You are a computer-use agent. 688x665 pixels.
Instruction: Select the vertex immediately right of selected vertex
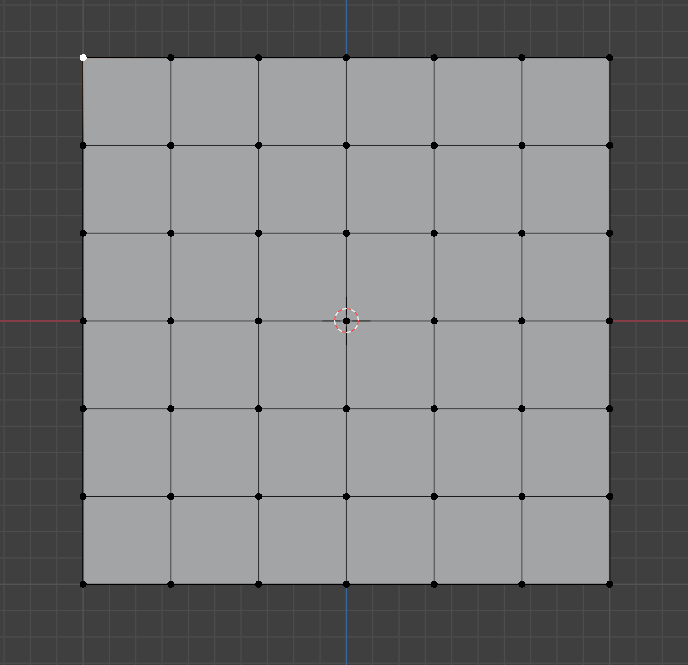(x=171, y=58)
